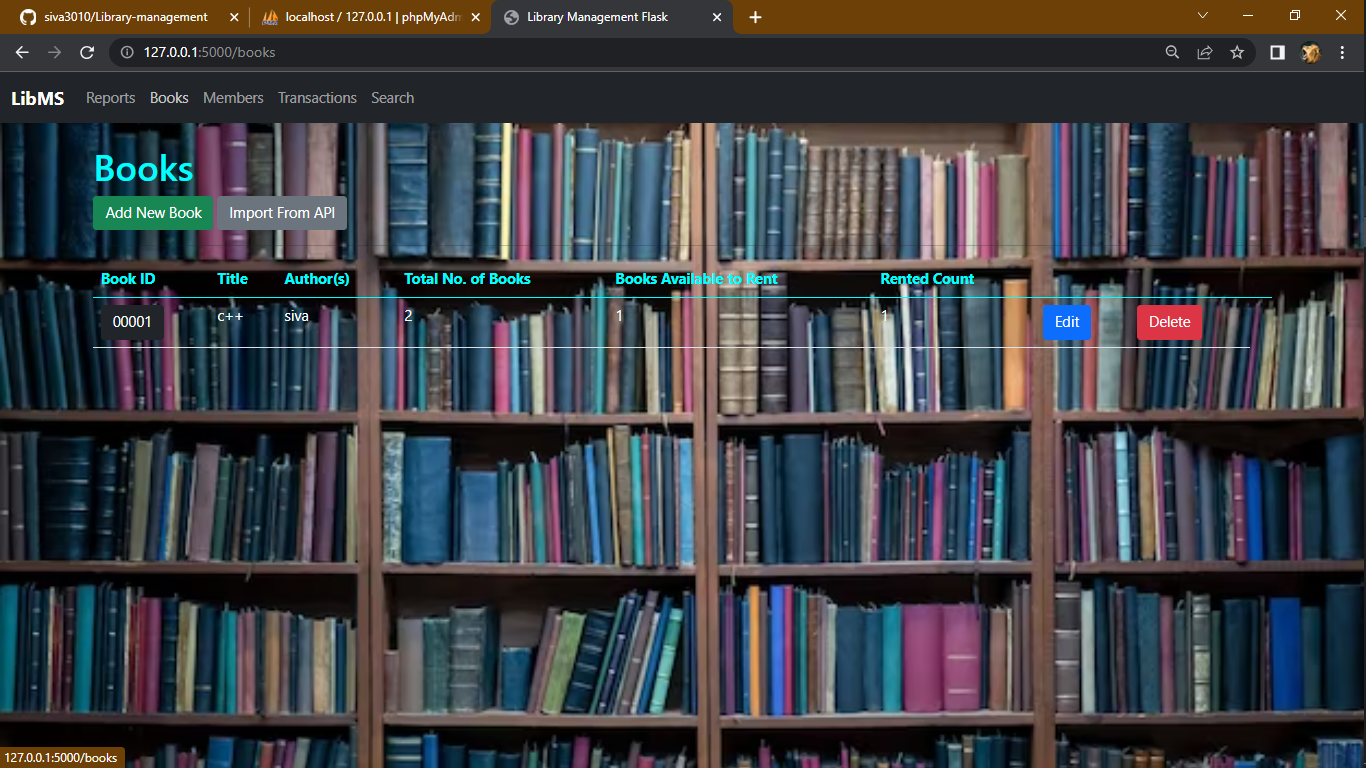
Task: Bookmark this page using the star icon
Action: click(1237, 52)
